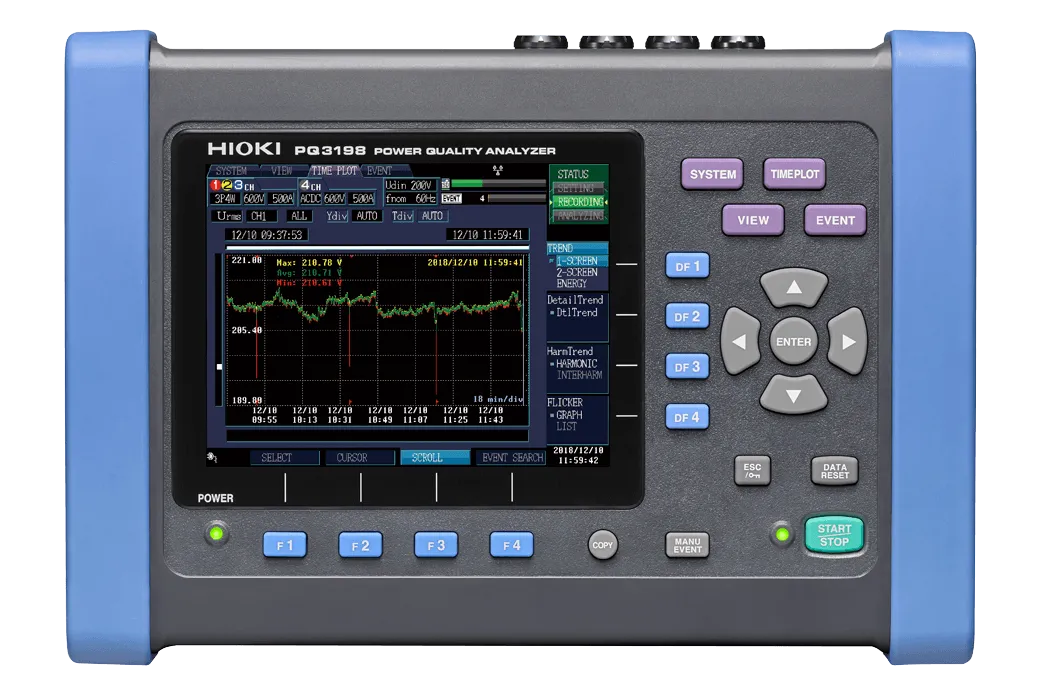The width and height of the screenshot is (1040, 694).
Task: Select 2-SCREEN under the TREND menu
Action: point(576,272)
